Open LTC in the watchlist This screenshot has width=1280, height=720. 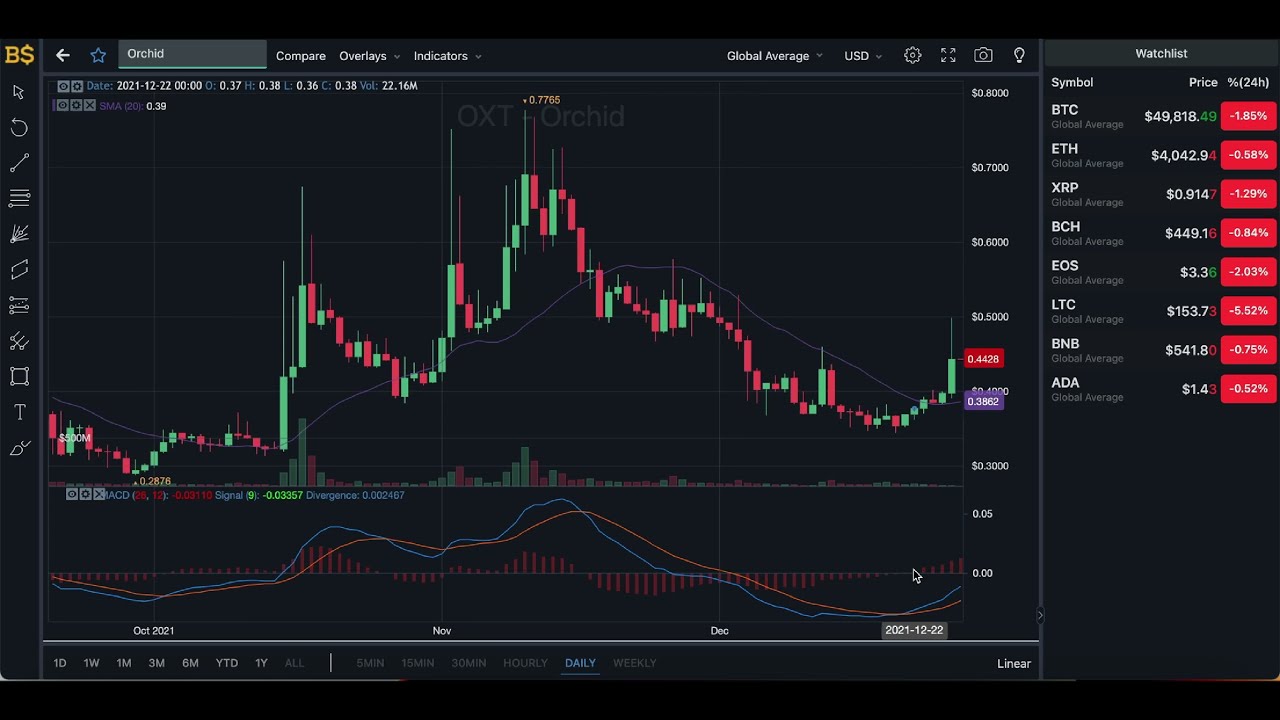(x=1162, y=311)
